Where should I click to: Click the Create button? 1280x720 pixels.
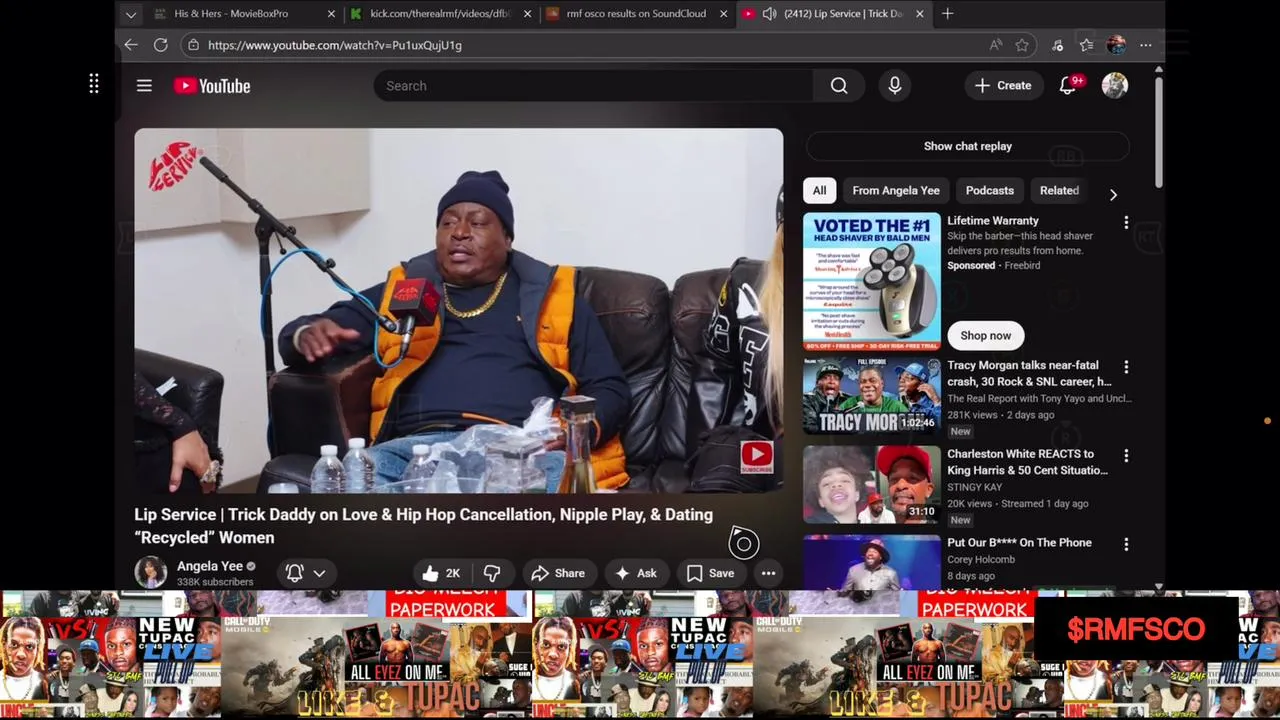(x=1004, y=86)
